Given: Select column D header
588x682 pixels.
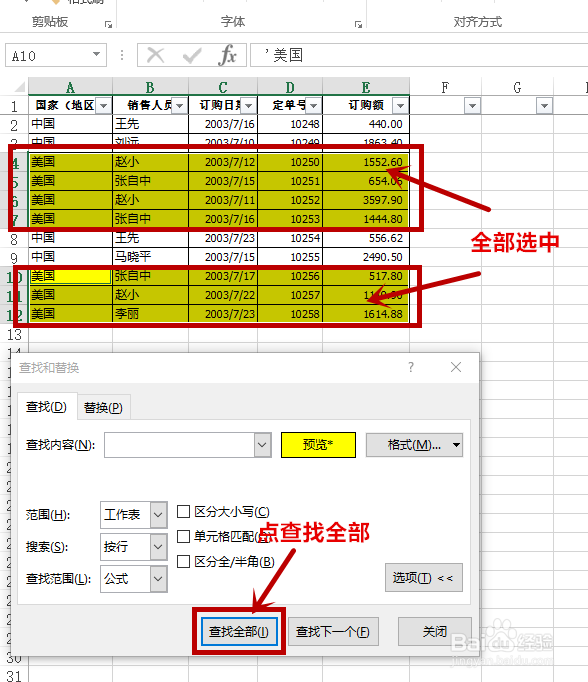Looking at the screenshot, I should pos(290,87).
